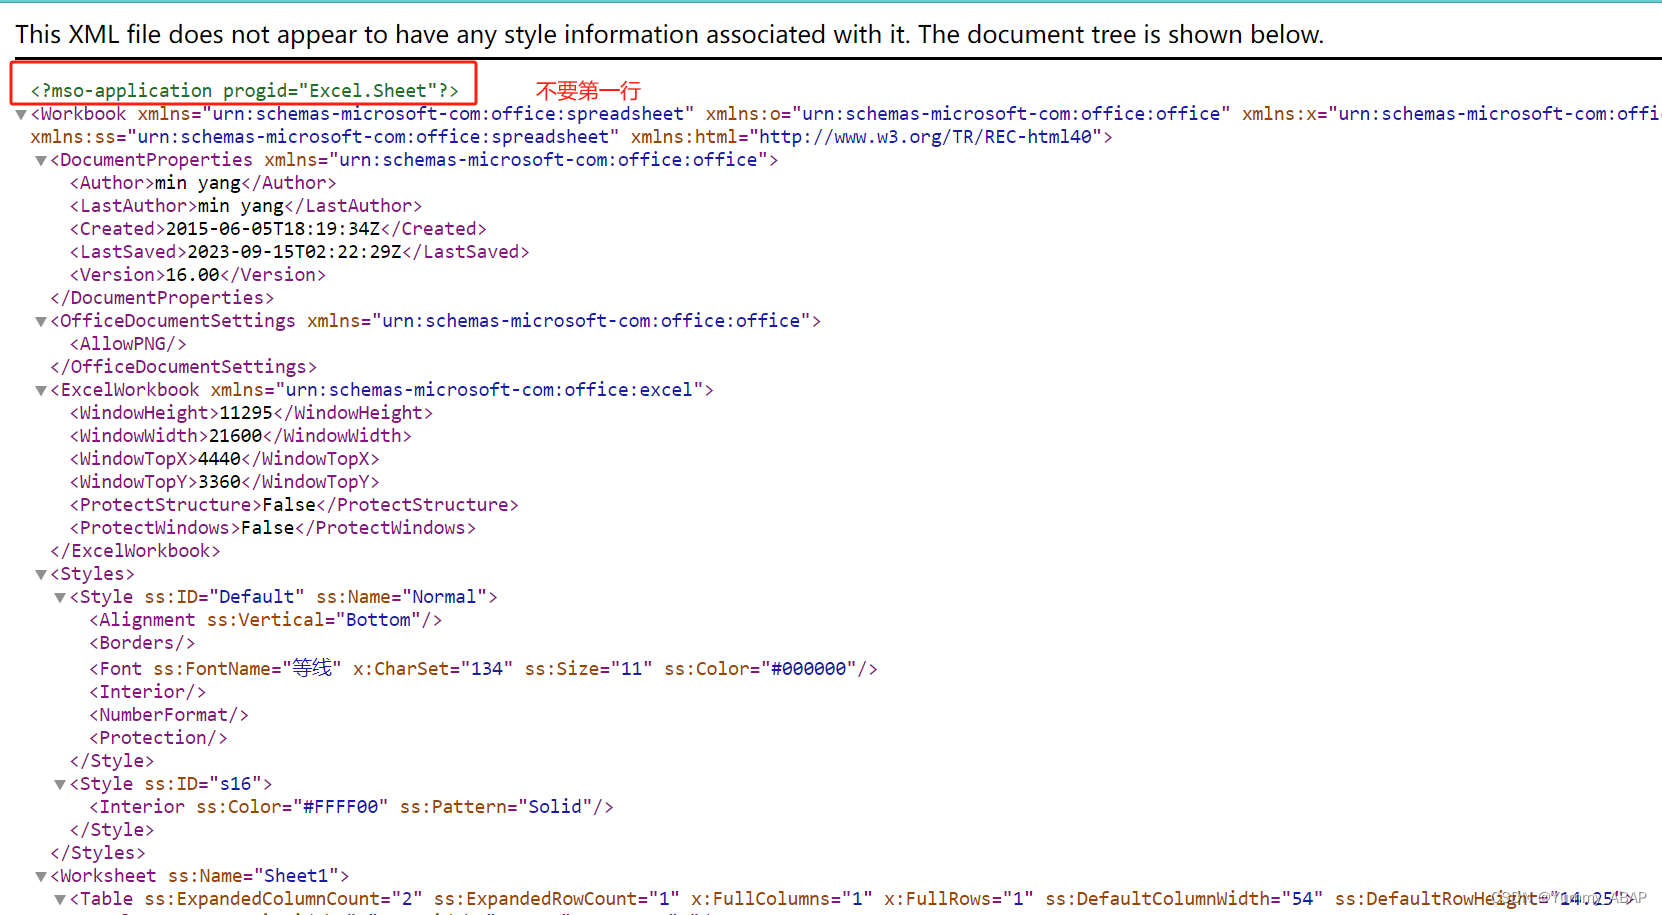Click the #FFFF00 Interior color value
Screen dimensions: 1662x915
click(340, 806)
